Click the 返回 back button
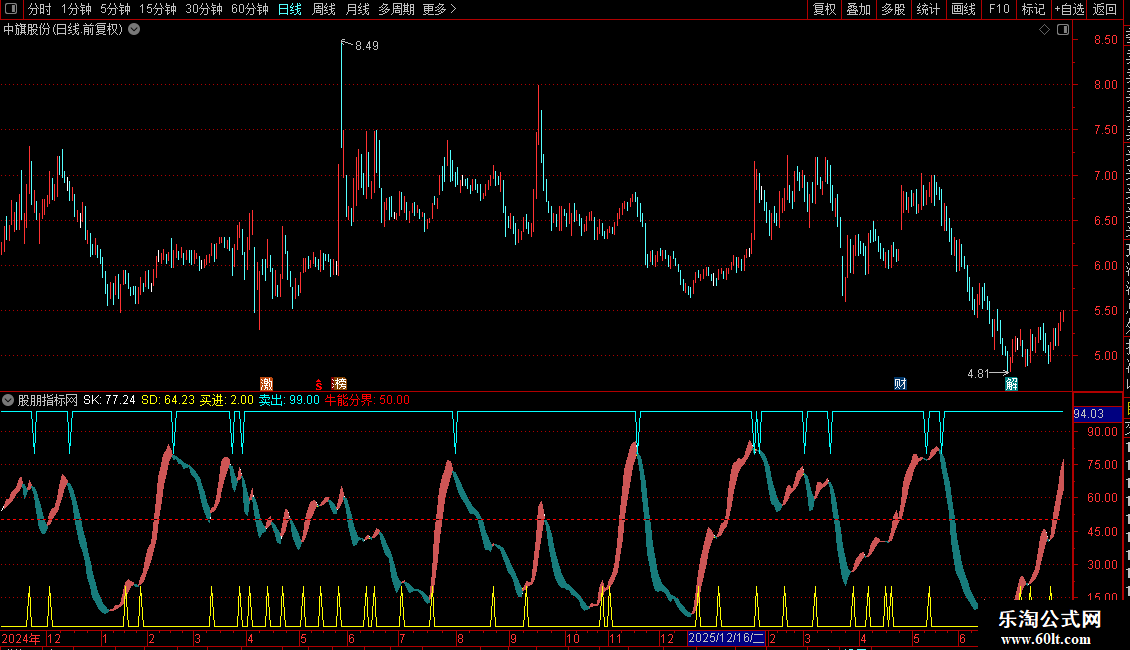Screen dimensions: 1130x650 click(1105, 9)
